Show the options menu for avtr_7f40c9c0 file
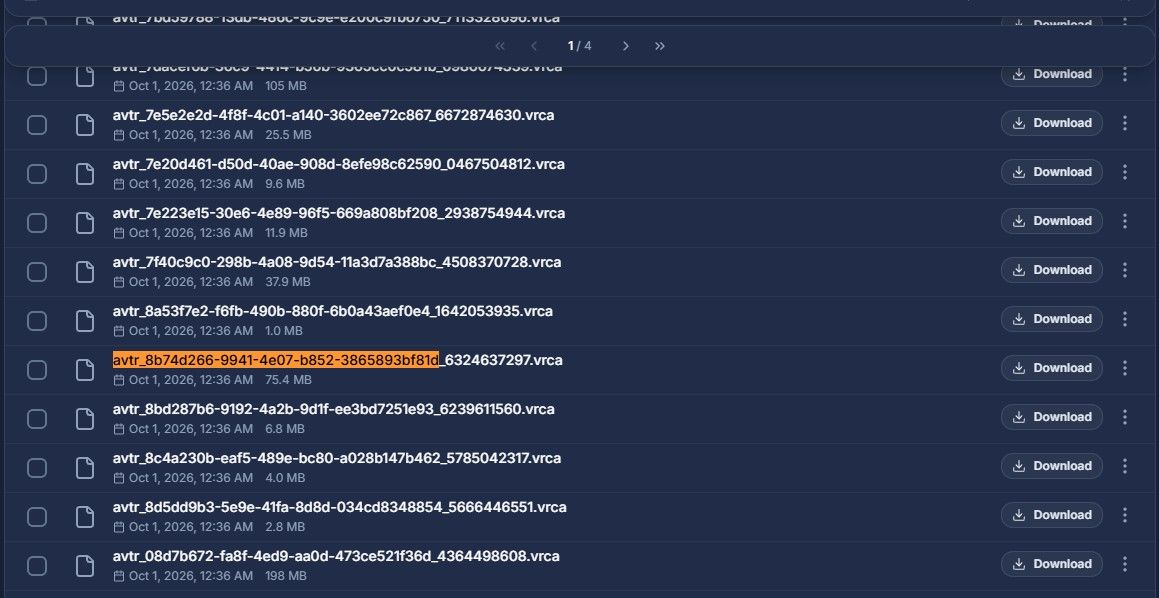This screenshot has height=598, width=1159. [1124, 270]
